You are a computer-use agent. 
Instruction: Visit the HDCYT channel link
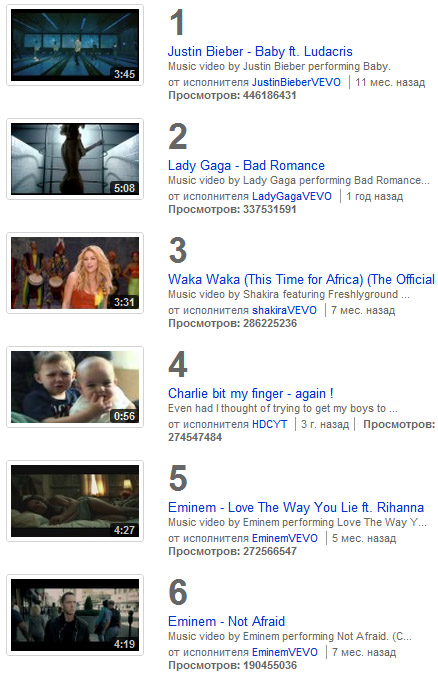270,424
